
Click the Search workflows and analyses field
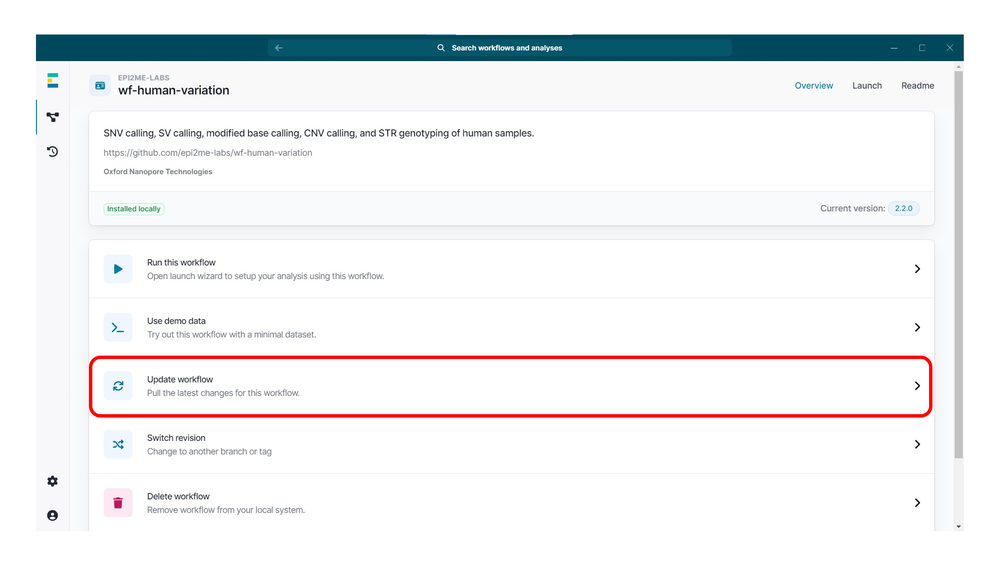coord(500,48)
